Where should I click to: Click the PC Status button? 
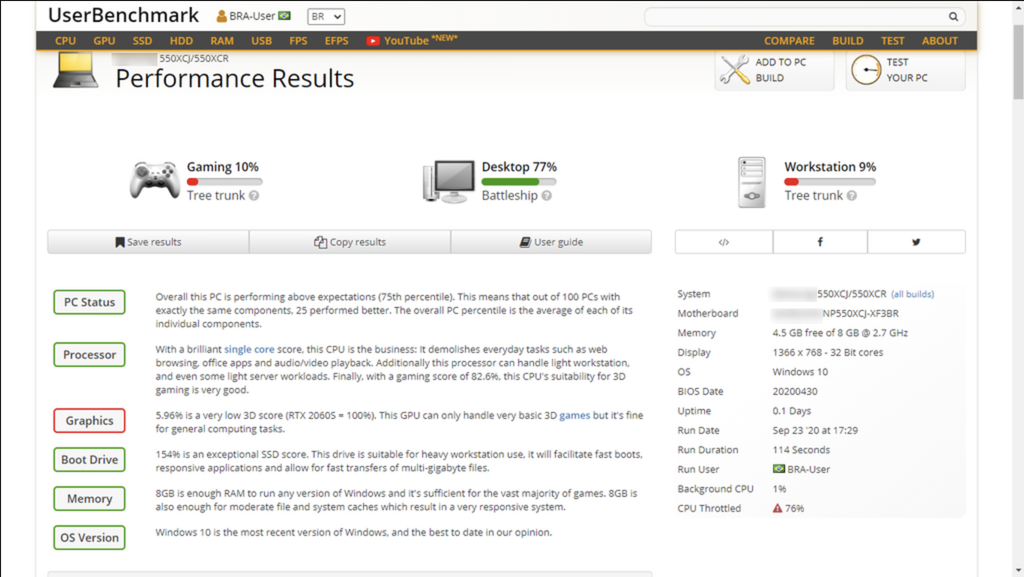tap(89, 302)
